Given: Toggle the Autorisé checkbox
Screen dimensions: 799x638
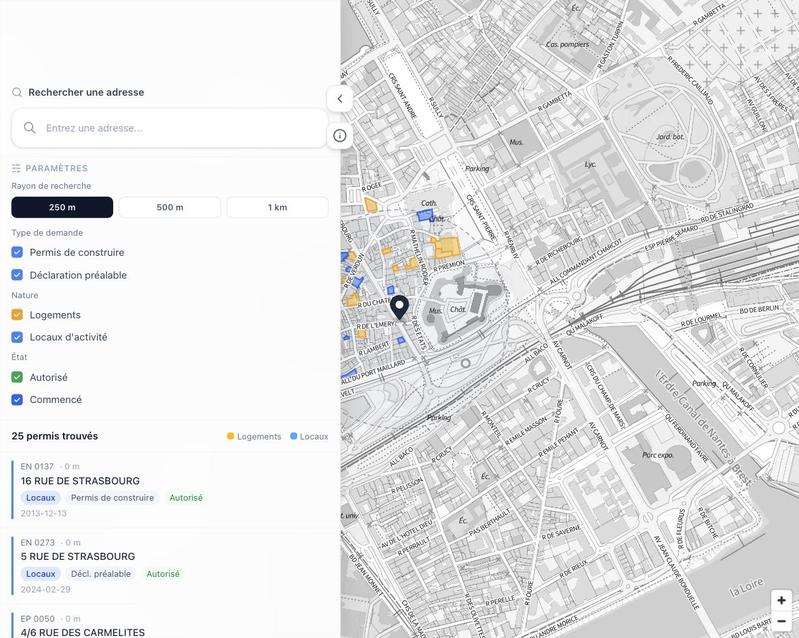Looking at the screenshot, I should click(17, 377).
